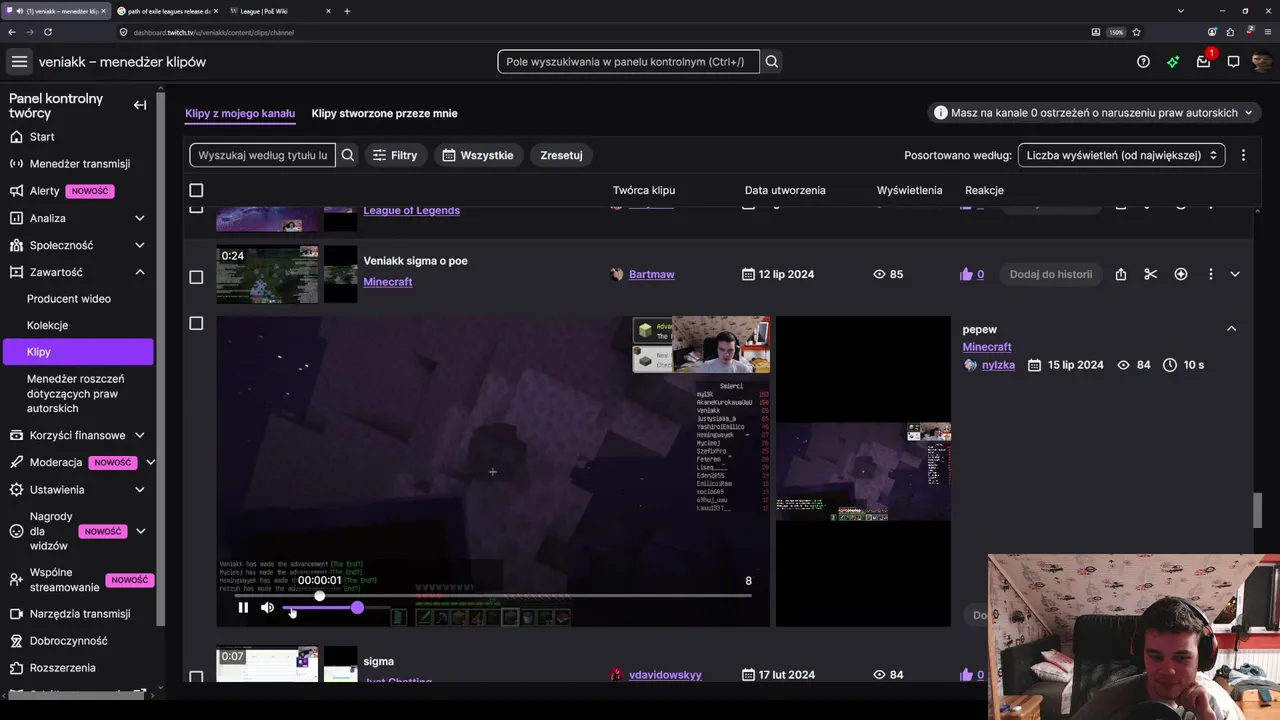The width and height of the screenshot is (1280, 720).
Task: Like the Veniakk sigma o poe clip
Action: pyautogui.click(x=966, y=274)
